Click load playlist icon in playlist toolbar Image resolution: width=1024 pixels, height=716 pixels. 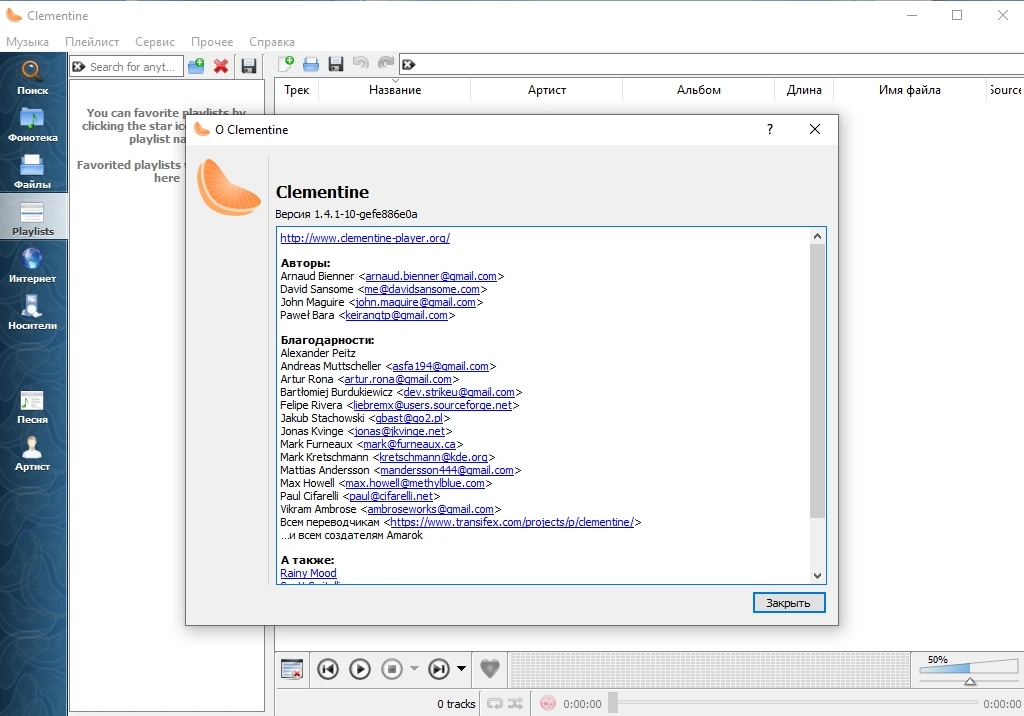click(311, 63)
